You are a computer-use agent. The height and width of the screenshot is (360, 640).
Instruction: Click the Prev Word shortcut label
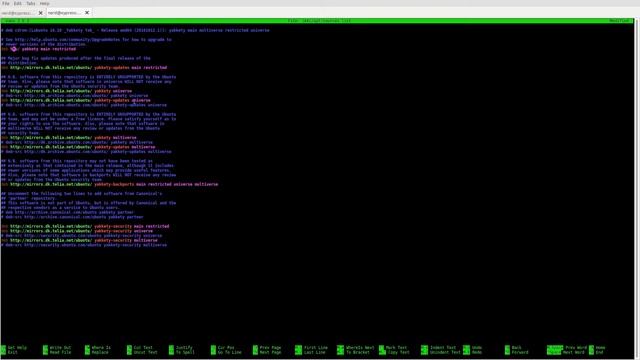(576, 347)
